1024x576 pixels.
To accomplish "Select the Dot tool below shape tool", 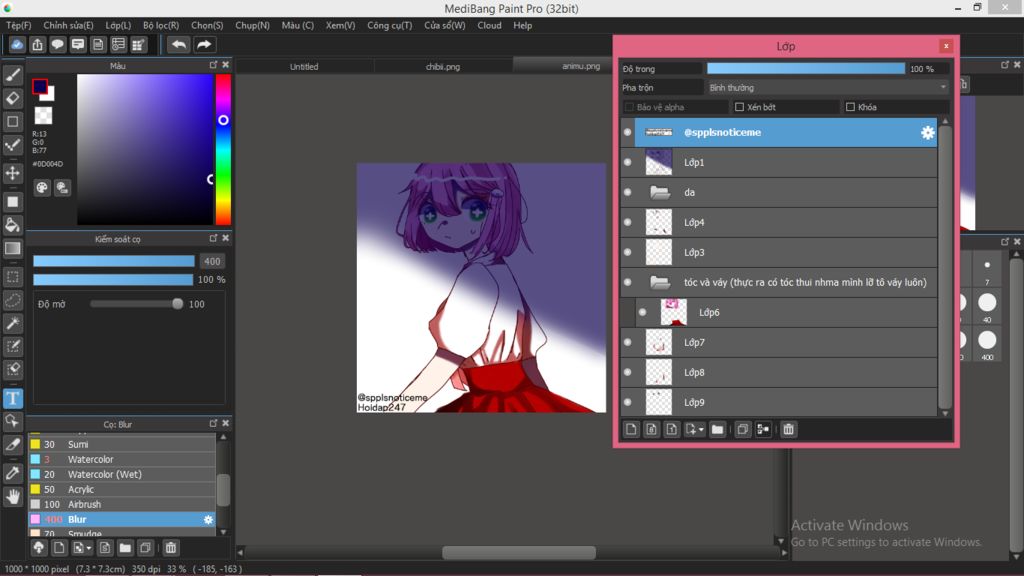I will tap(12, 144).
